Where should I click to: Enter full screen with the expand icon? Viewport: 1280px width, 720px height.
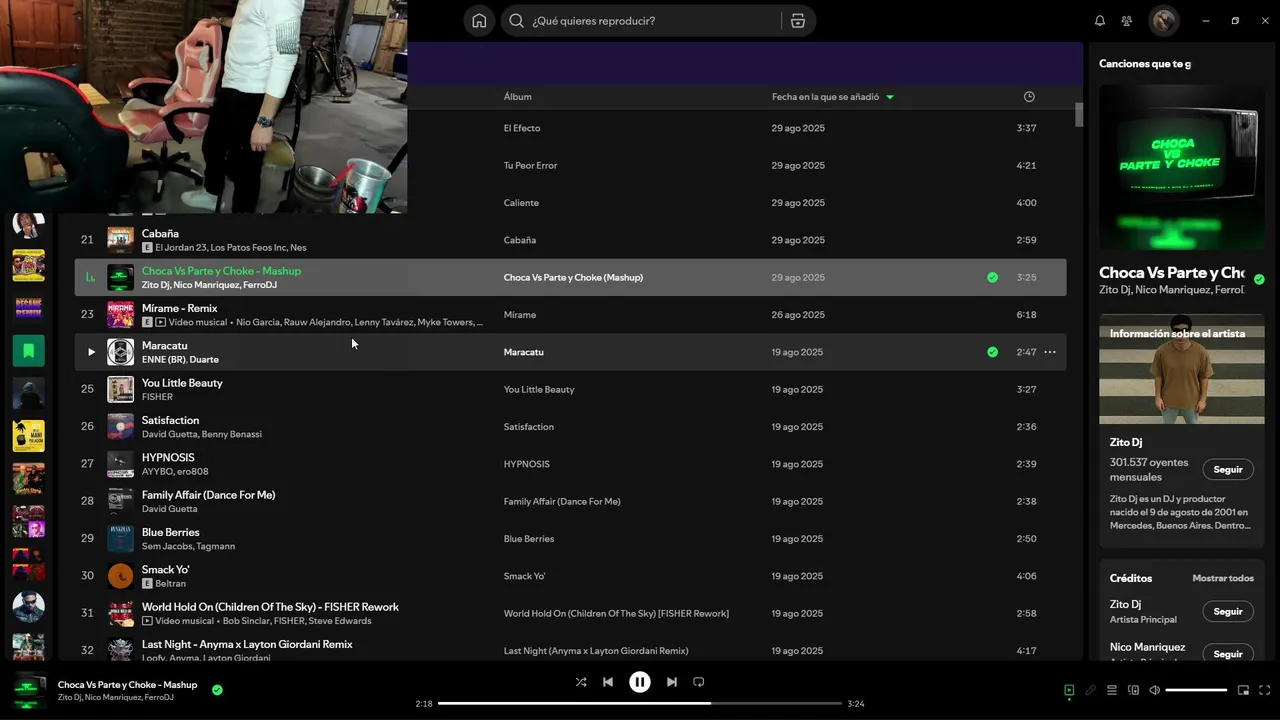tap(1265, 690)
